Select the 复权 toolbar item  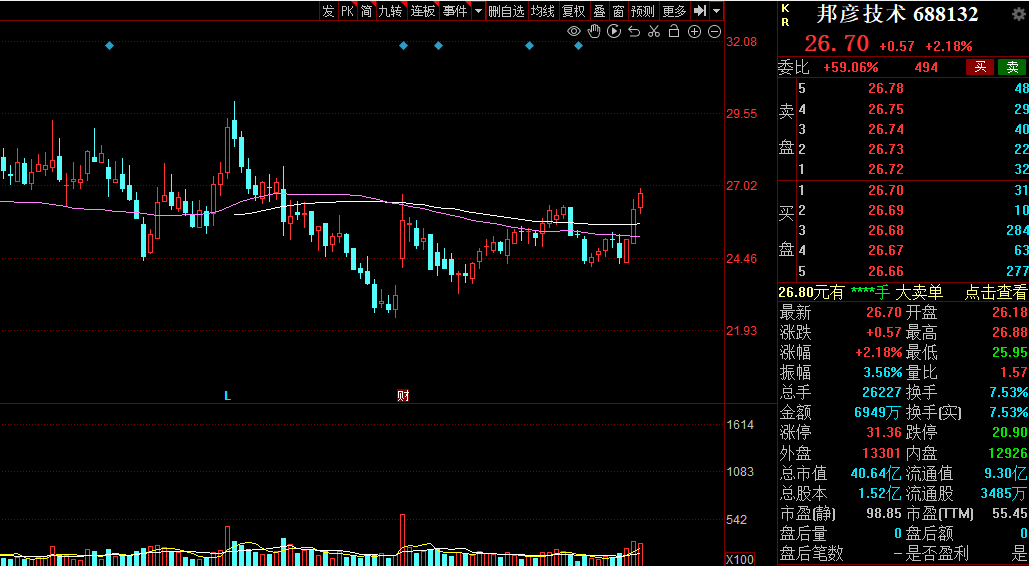[x=574, y=11]
